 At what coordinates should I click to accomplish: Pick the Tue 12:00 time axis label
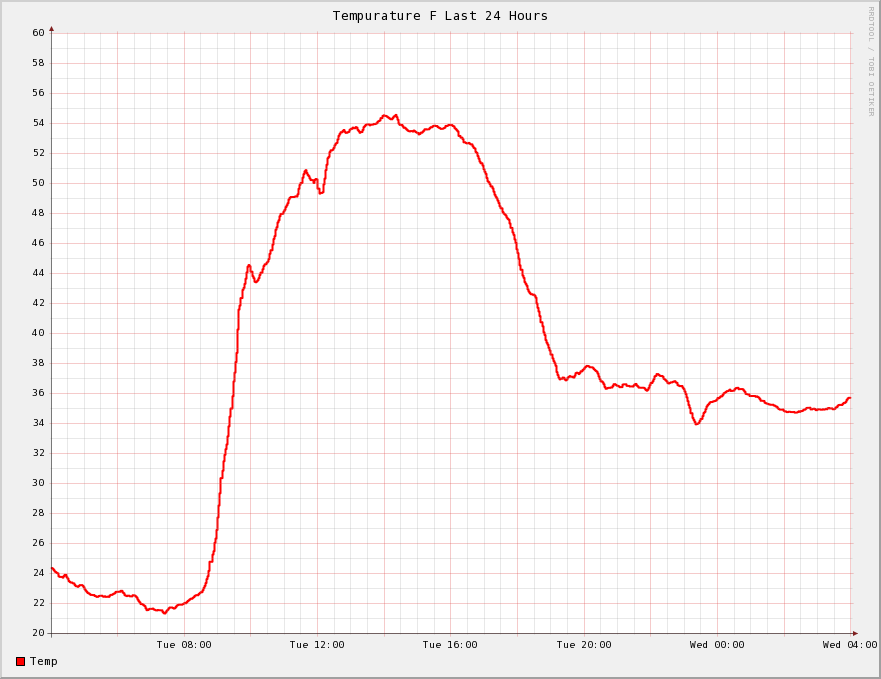[317, 645]
